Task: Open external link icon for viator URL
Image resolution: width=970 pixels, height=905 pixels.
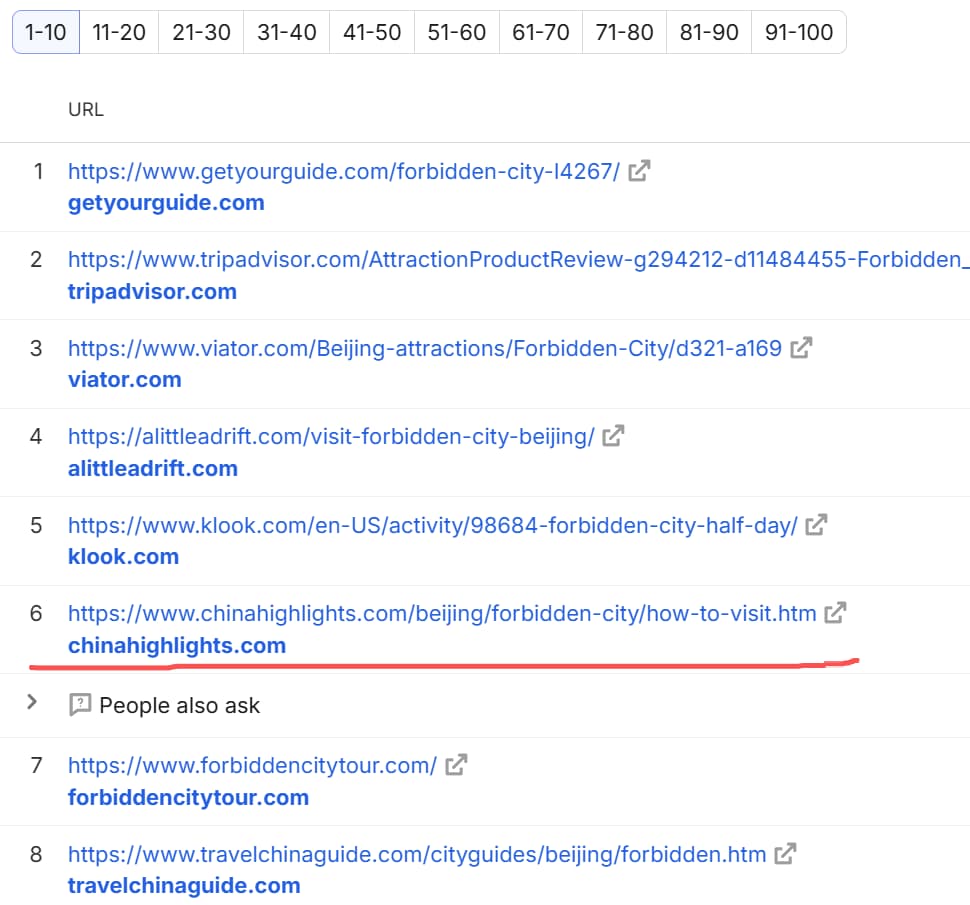Action: point(801,348)
